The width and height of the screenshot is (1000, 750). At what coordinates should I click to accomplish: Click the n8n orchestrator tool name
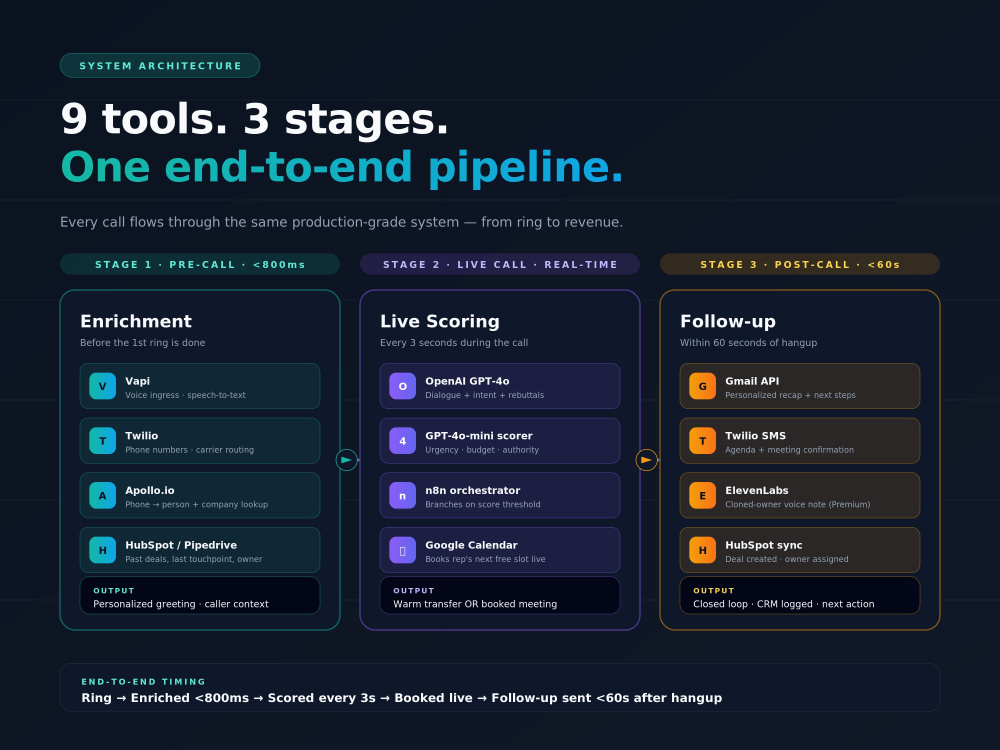click(473, 490)
